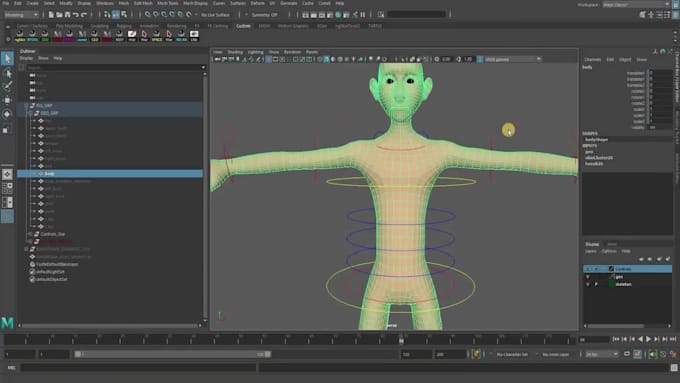
Task: Click the Open Scene folder icon
Action: pyautogui.click(x=59, y=15)
